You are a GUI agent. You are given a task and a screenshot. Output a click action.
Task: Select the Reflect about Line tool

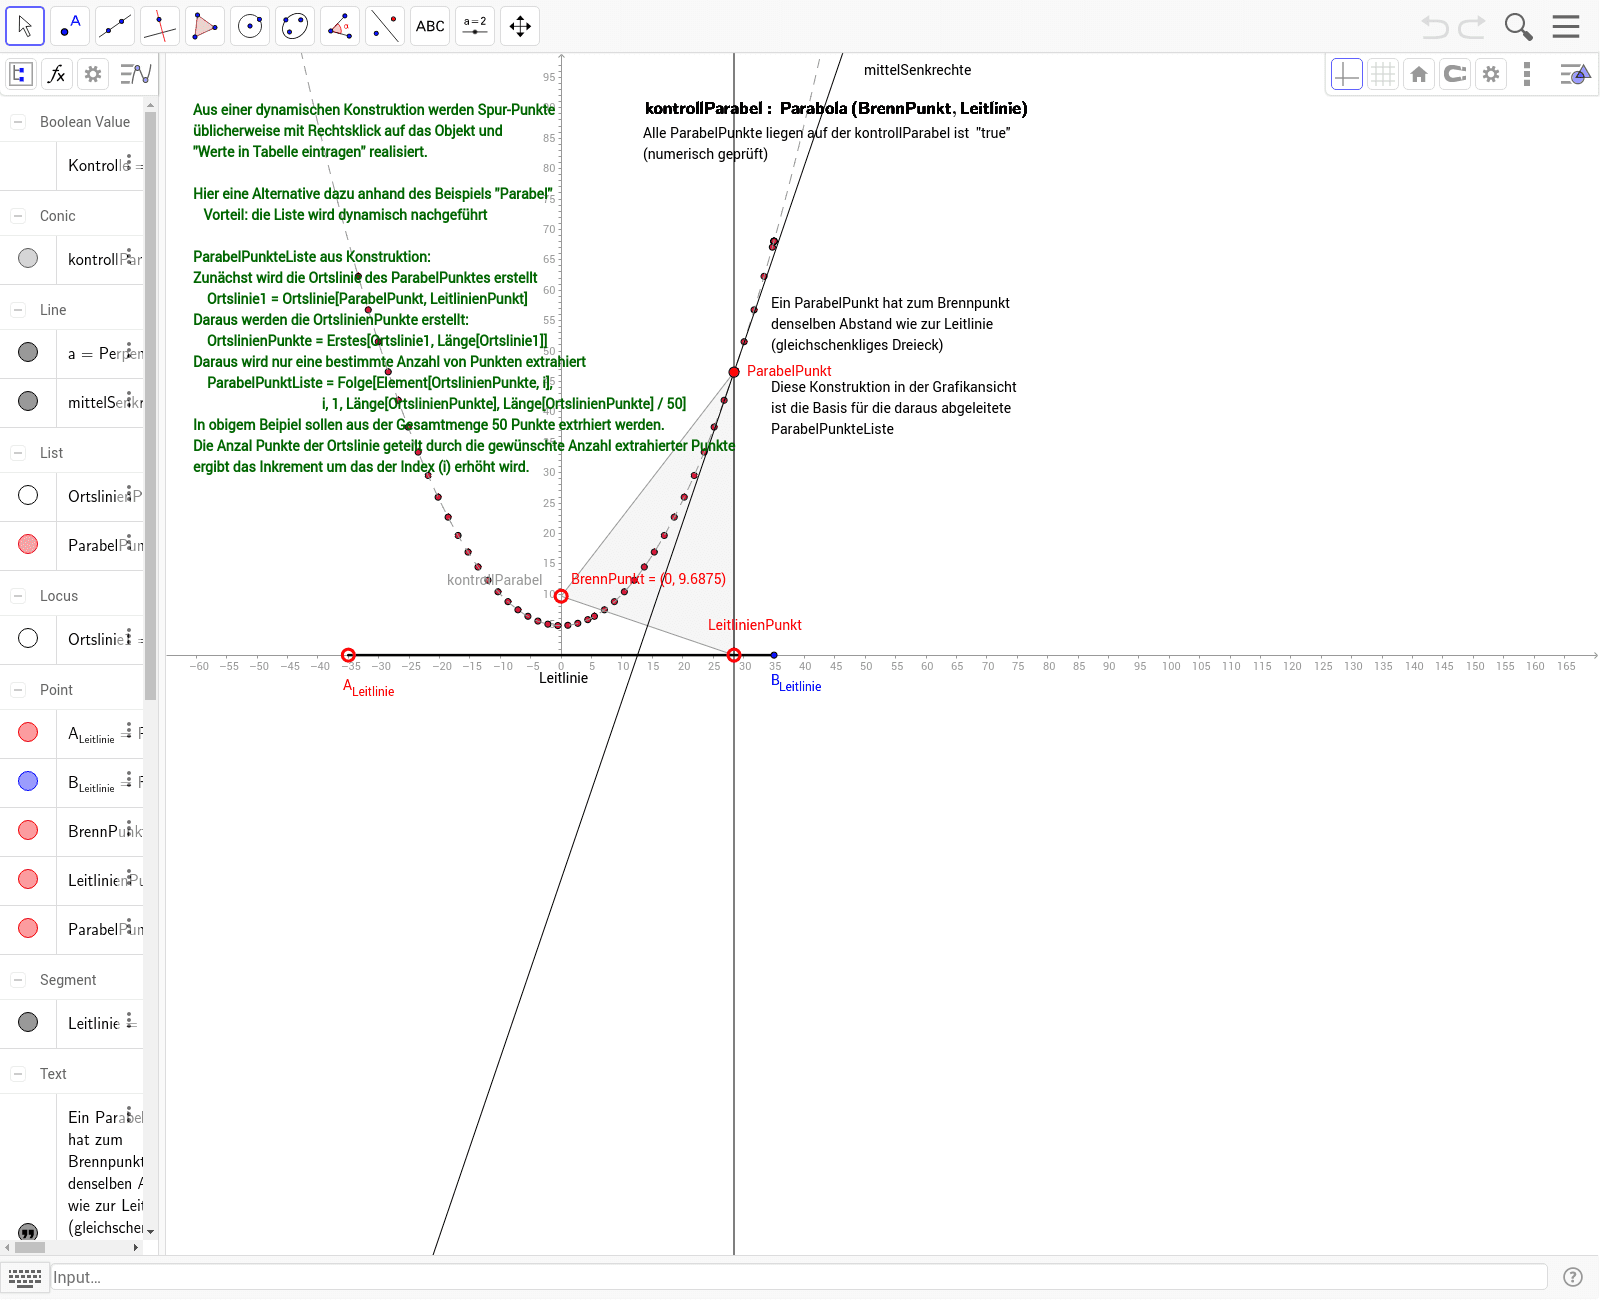click(385, 26)
